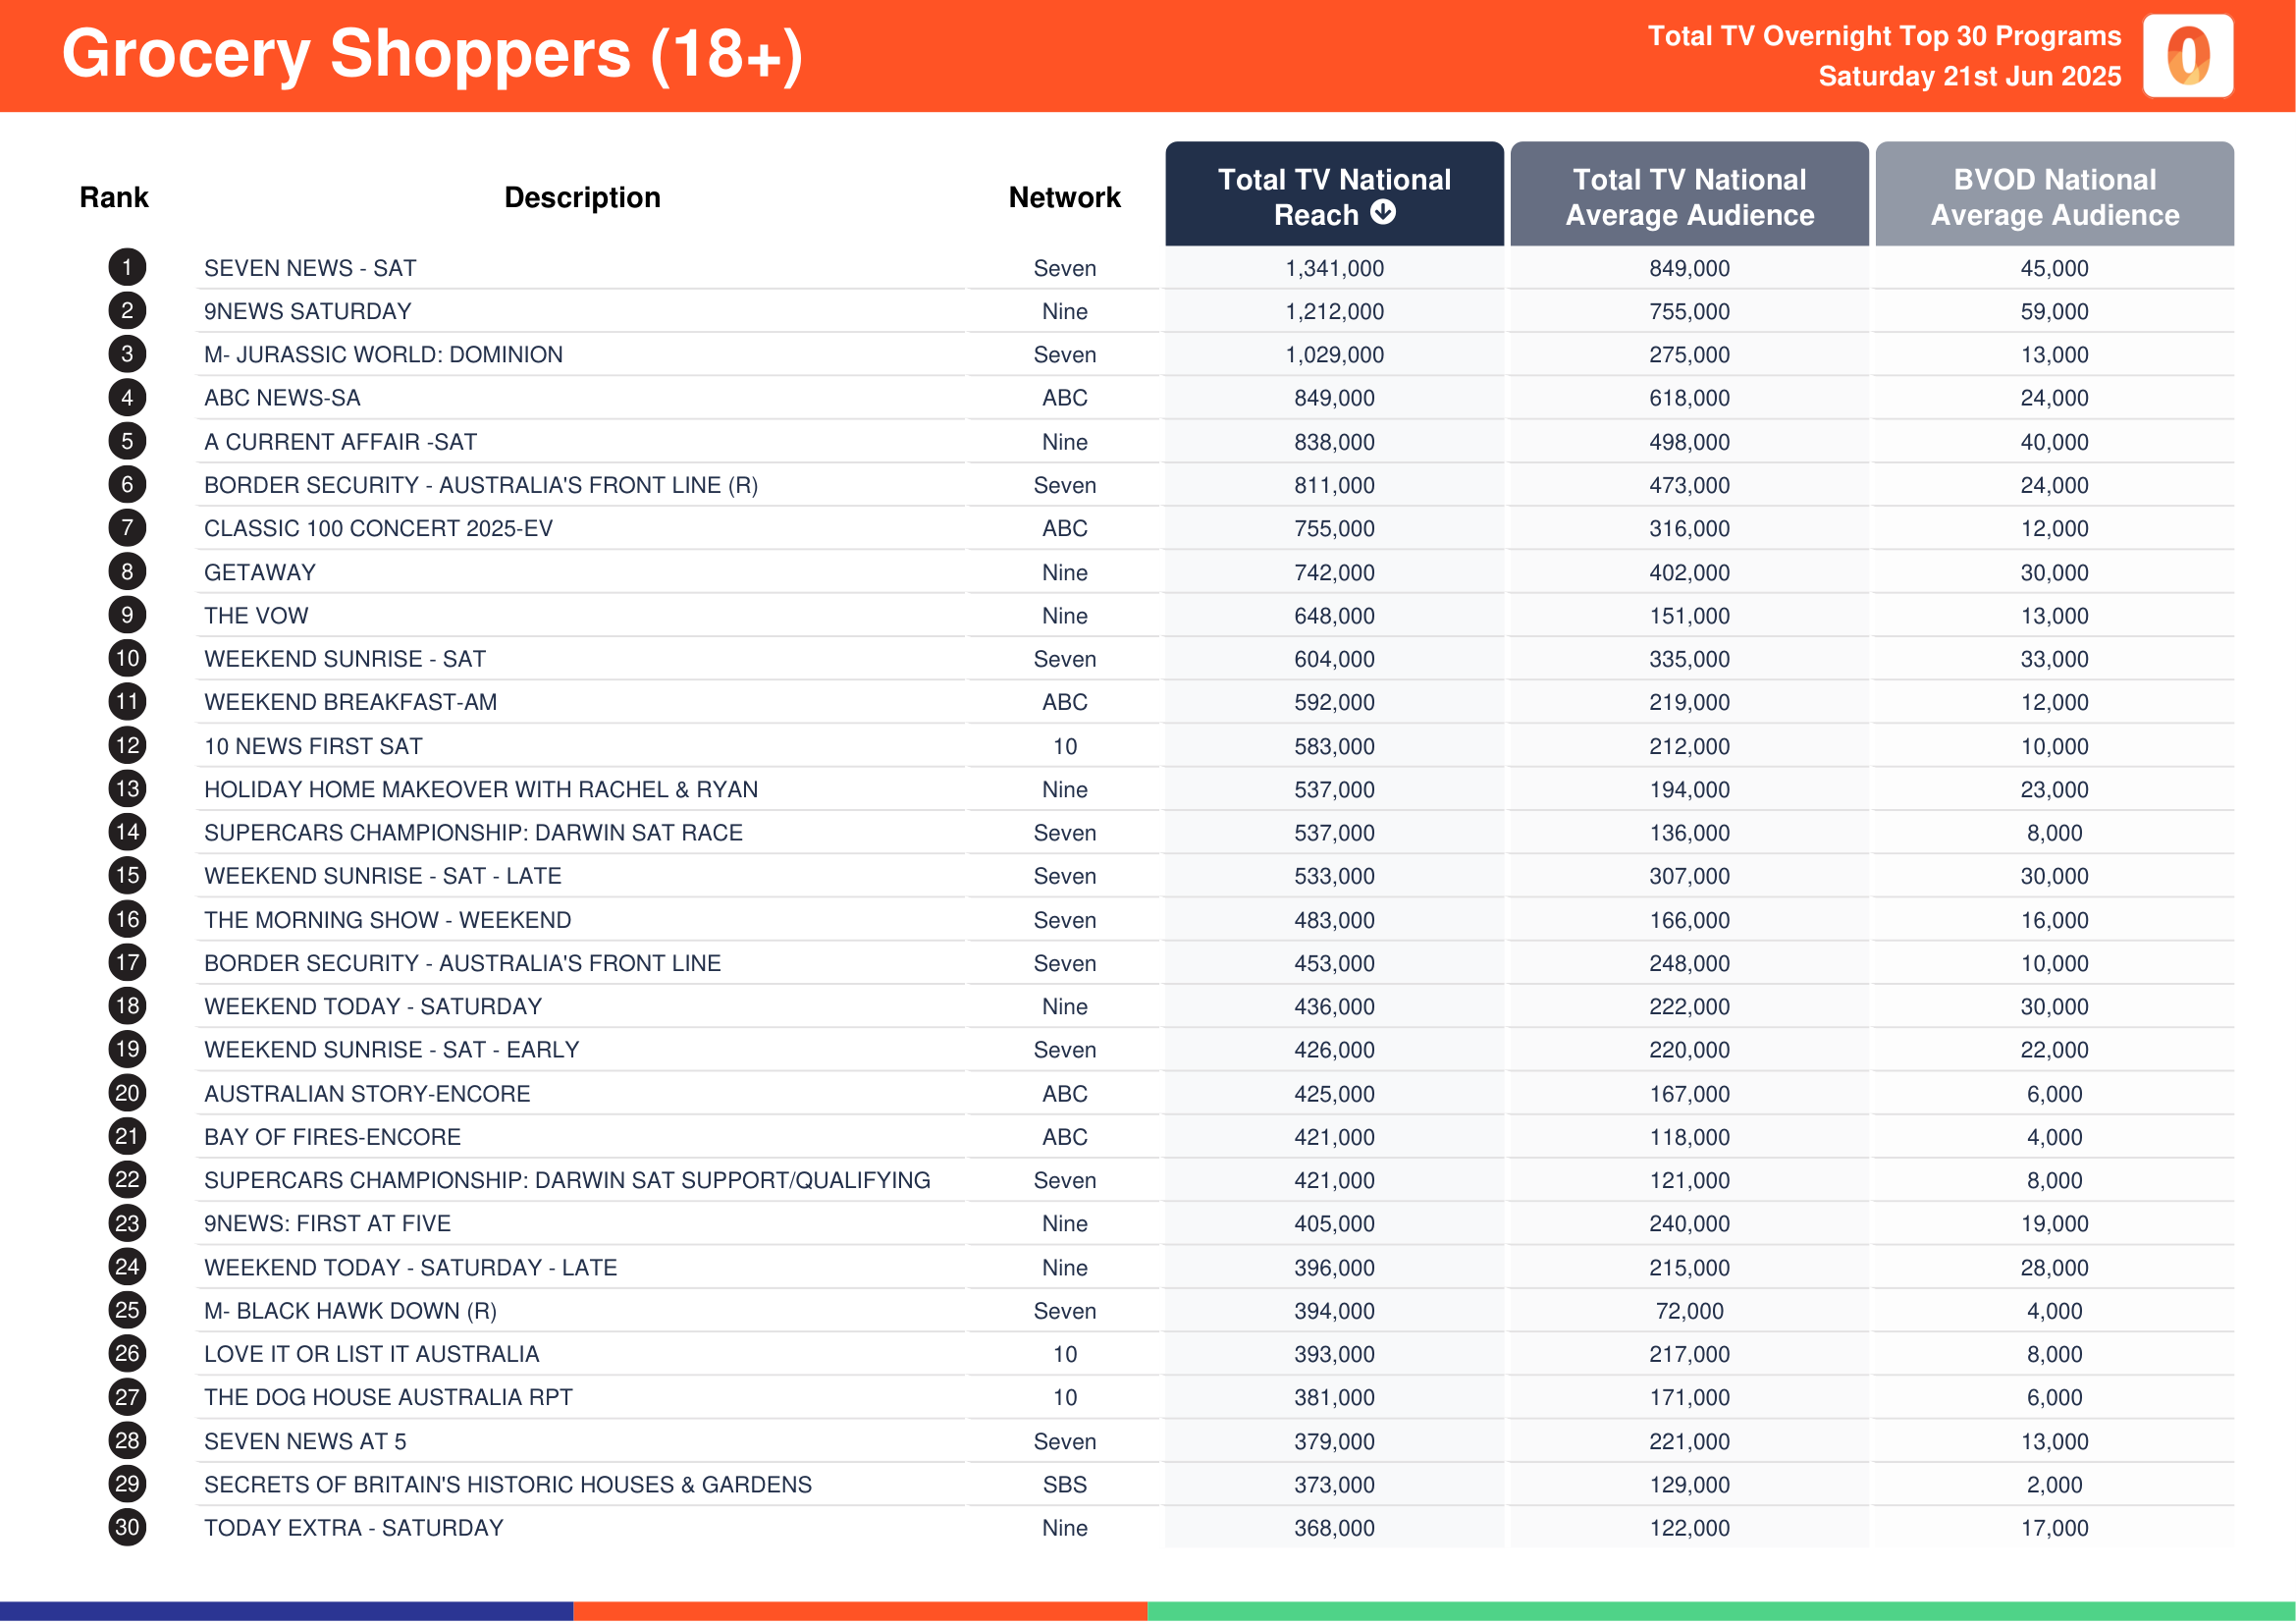This screenshot has width=2296, height=1624.
Task: Click the rank 1 circle badge
Action: tap(127, 267)
